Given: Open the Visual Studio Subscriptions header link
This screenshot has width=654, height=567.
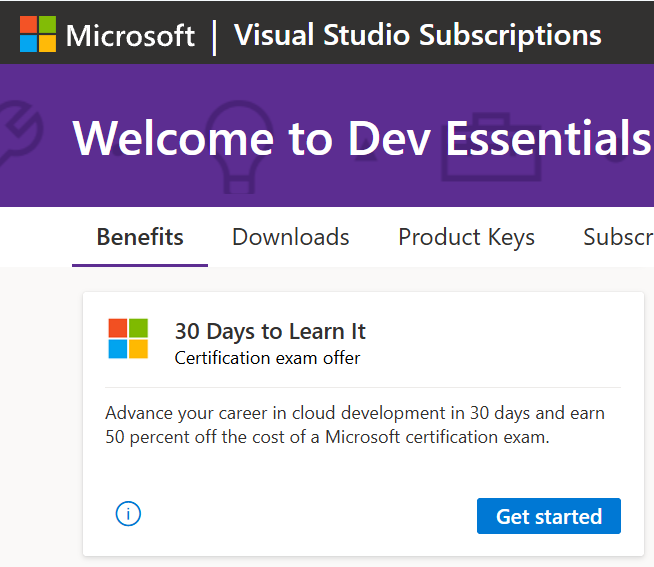Looking at the screenshot, I should click(417, 36).
